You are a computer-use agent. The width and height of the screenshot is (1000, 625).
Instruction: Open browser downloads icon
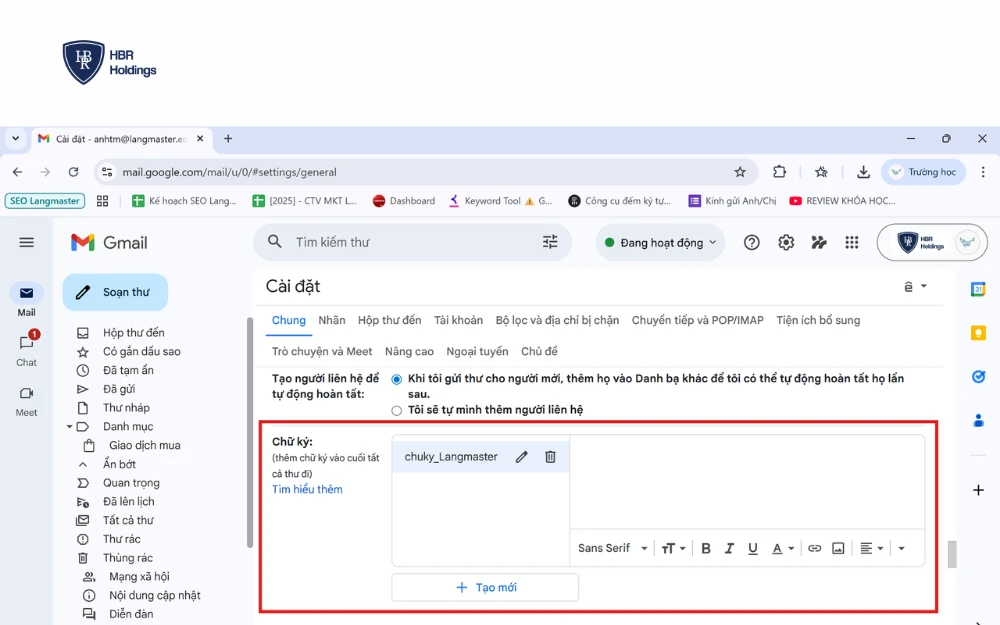pyautogui.click(x=863, y=172)
